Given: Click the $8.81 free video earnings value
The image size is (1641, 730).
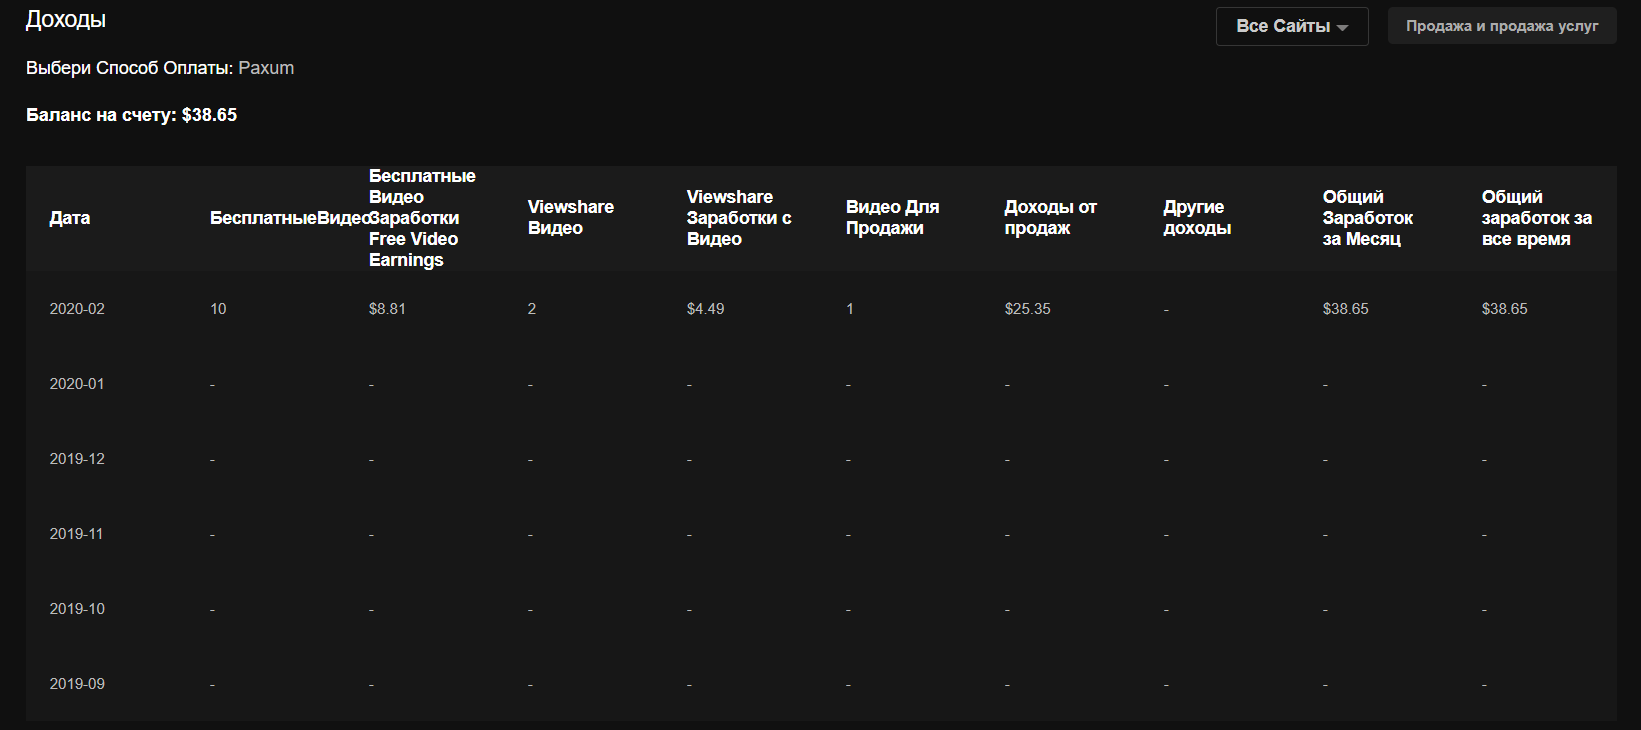Looking at the screenshot, I should pyautogui.click(x=387, y=309).
